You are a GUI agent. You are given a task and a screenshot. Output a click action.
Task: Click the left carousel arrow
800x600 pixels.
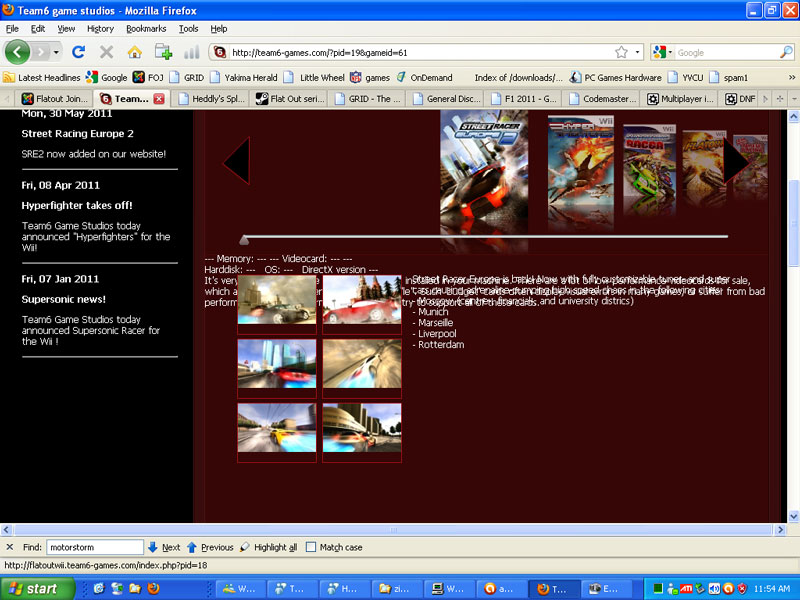coord(236,161)
